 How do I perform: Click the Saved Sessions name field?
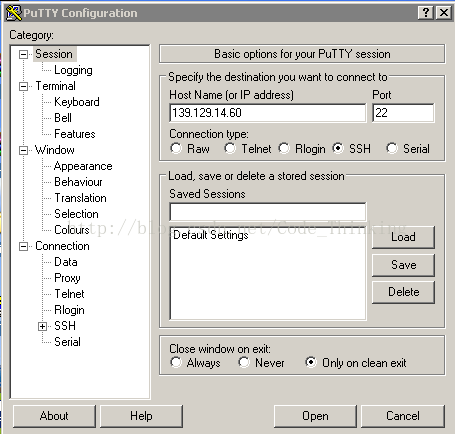(x=268, y=211)
